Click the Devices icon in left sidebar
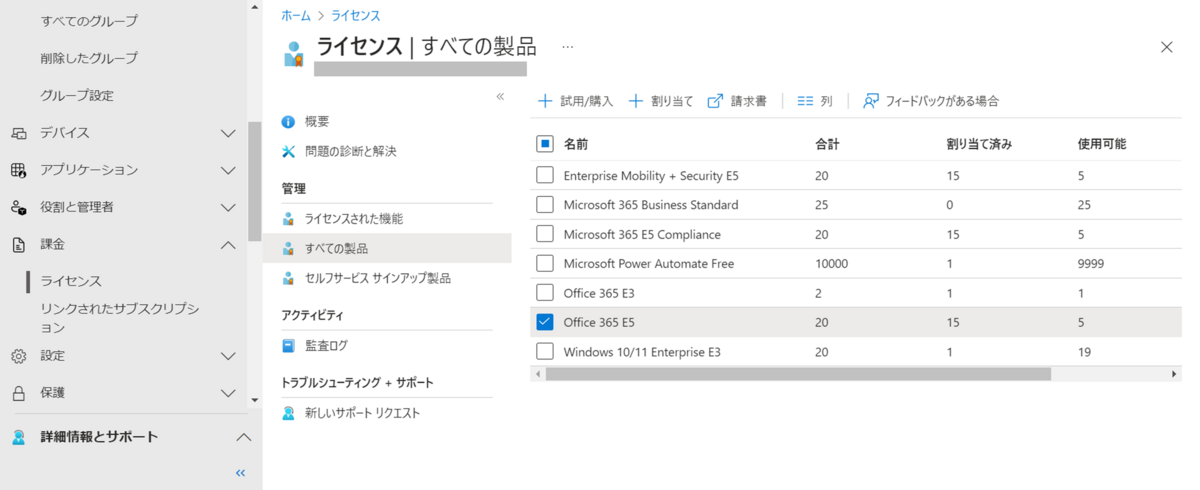Image resolution: width=1200 pixels, height=490 pixels. point(18,133)
